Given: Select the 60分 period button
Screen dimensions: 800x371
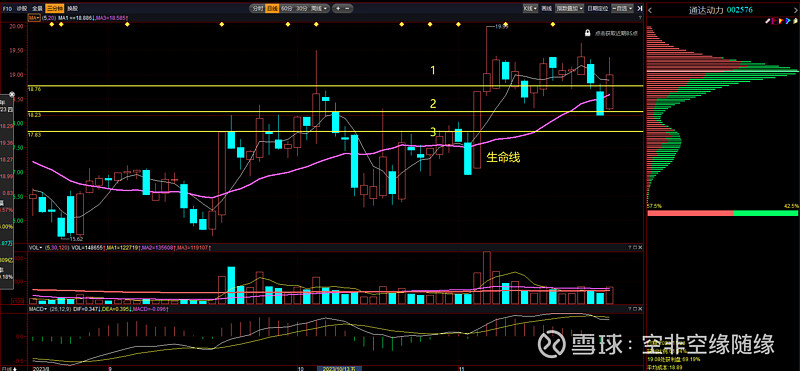Looking at the screenshot, I should [x=287, y=9].
